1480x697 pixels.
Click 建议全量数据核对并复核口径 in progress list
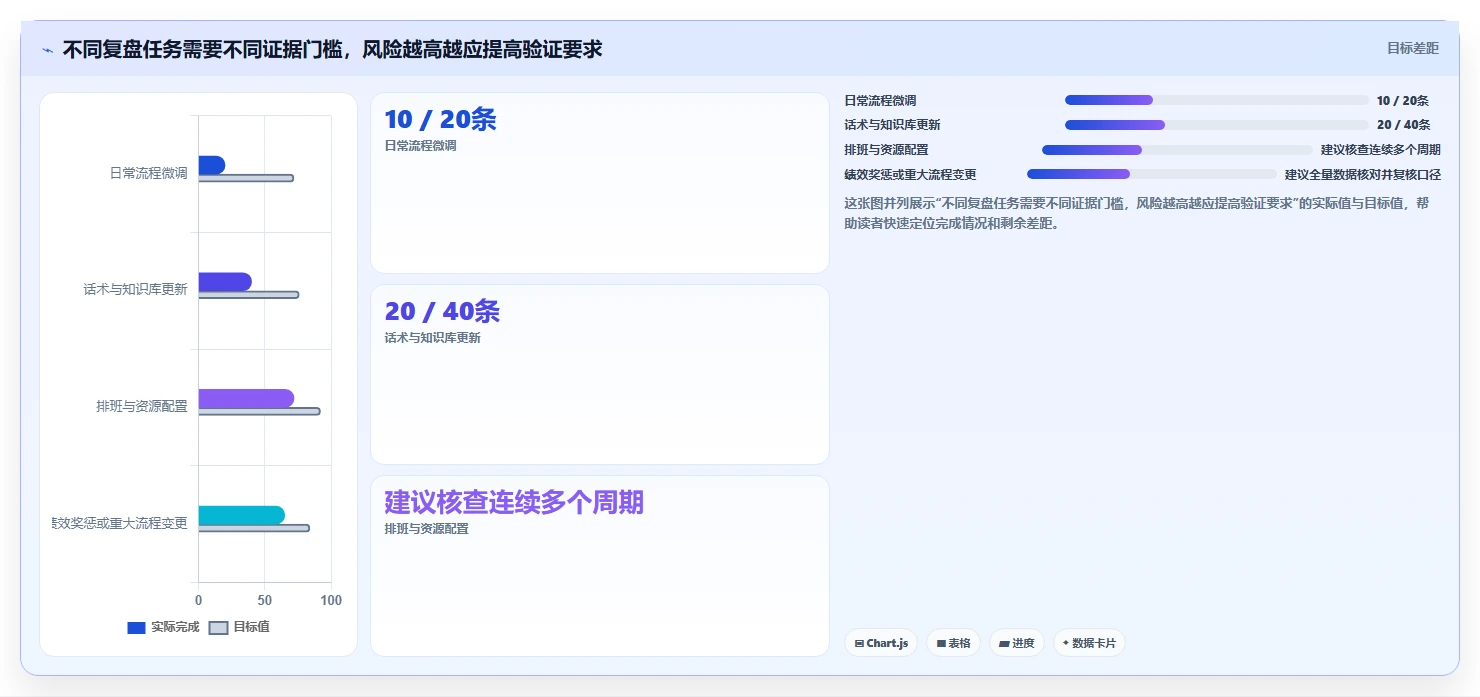(x=1363, y=175)
